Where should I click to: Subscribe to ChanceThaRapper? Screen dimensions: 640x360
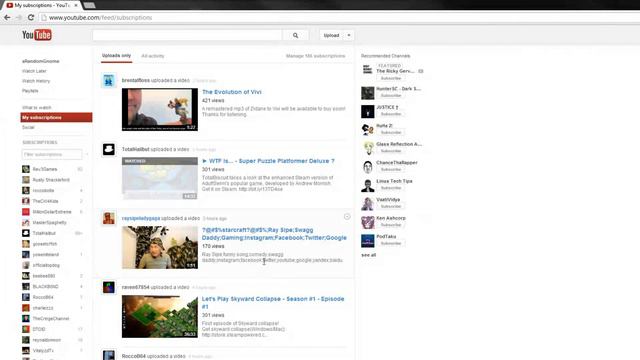[391, 169]
